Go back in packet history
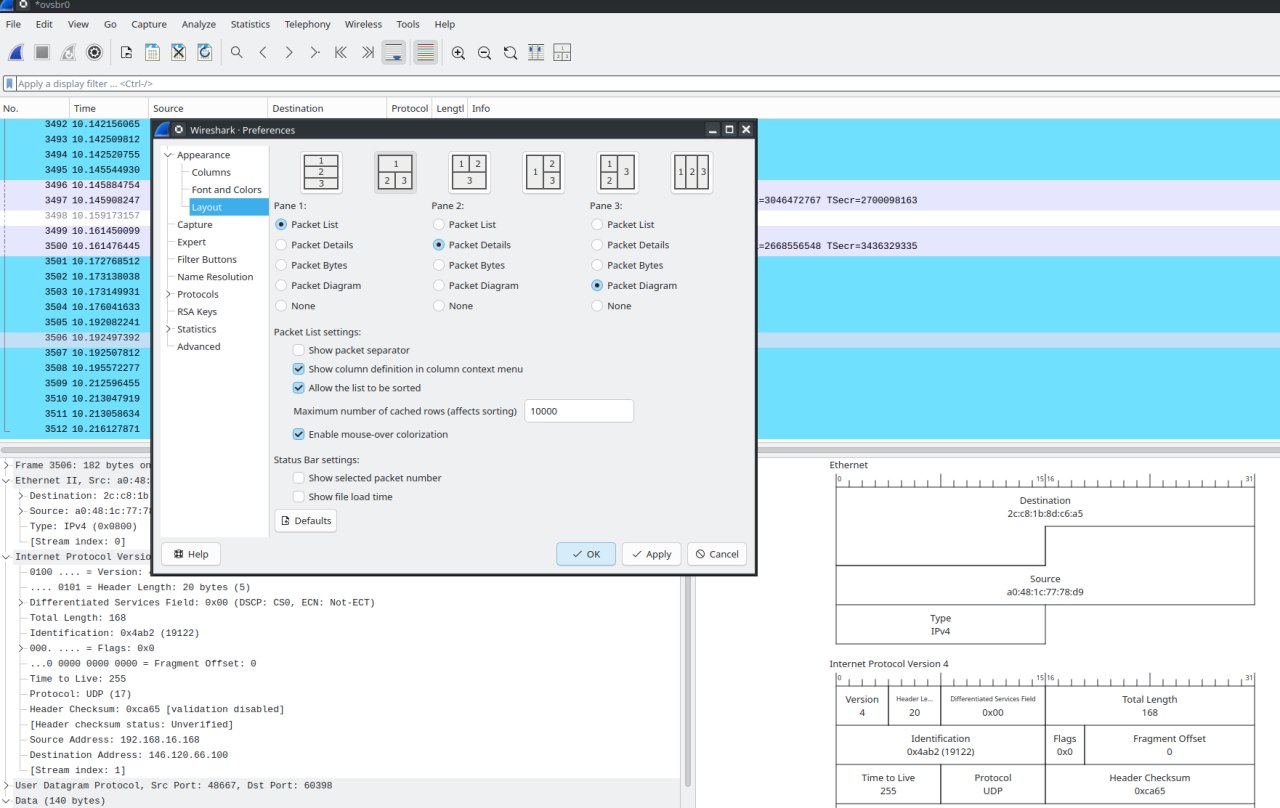The height and width of the screenshot is (808, 1280). pyautogui.click(x=263, y=52)
